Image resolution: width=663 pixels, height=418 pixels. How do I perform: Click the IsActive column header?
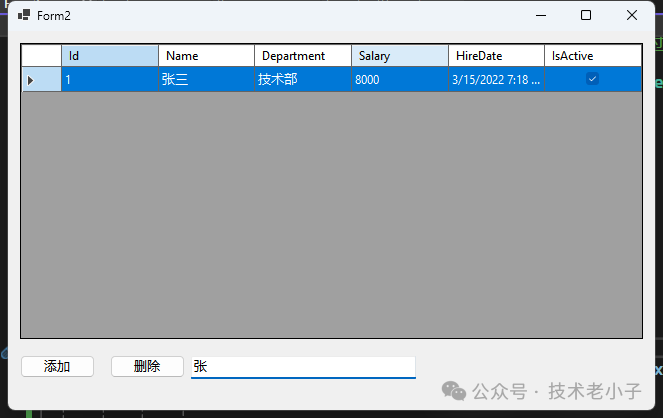592,56
